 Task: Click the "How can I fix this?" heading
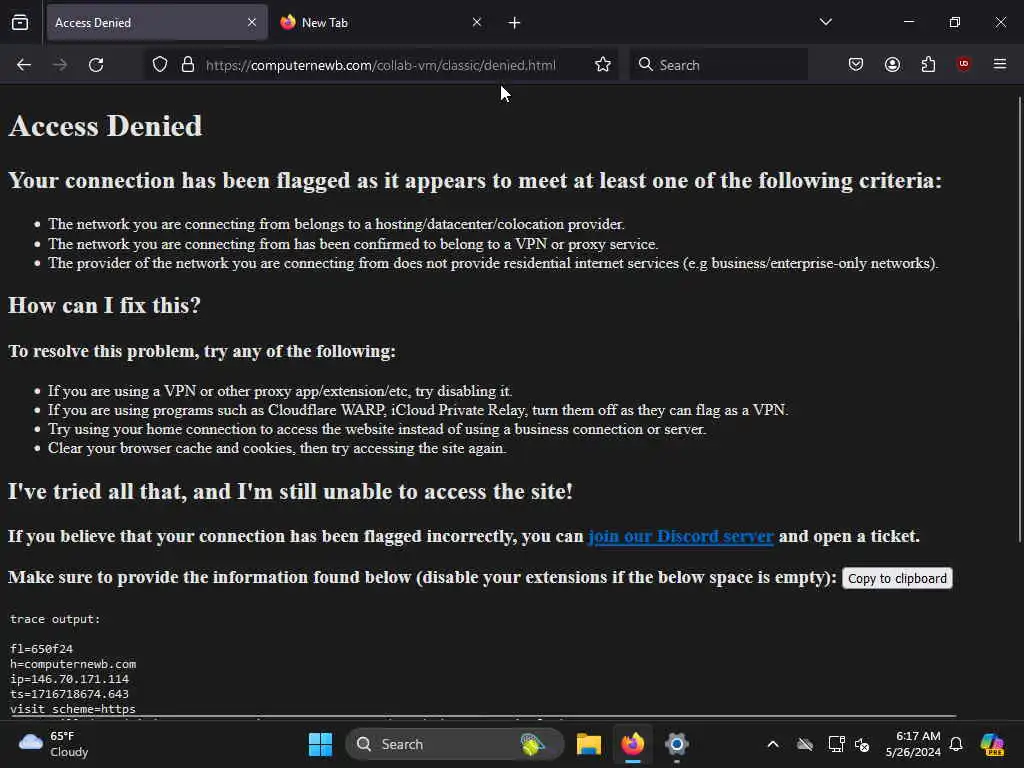click(x=104, y=306)
